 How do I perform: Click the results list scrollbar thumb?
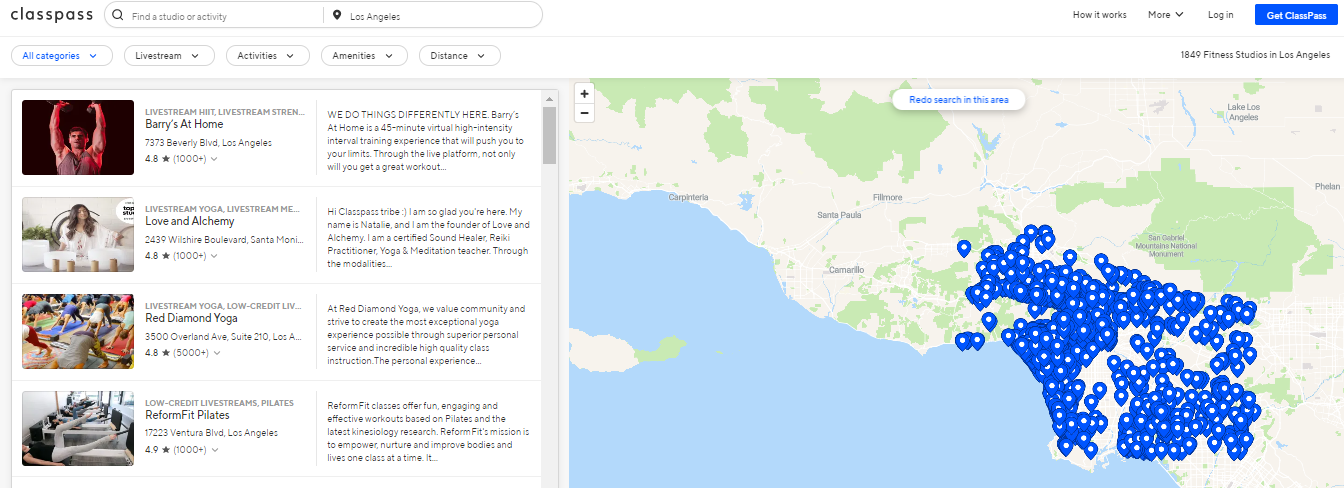tap(549, 135)
